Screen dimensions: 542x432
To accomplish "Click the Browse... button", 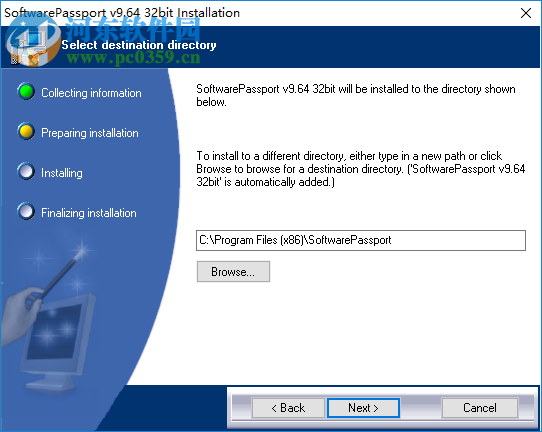I will click(233, 272).
